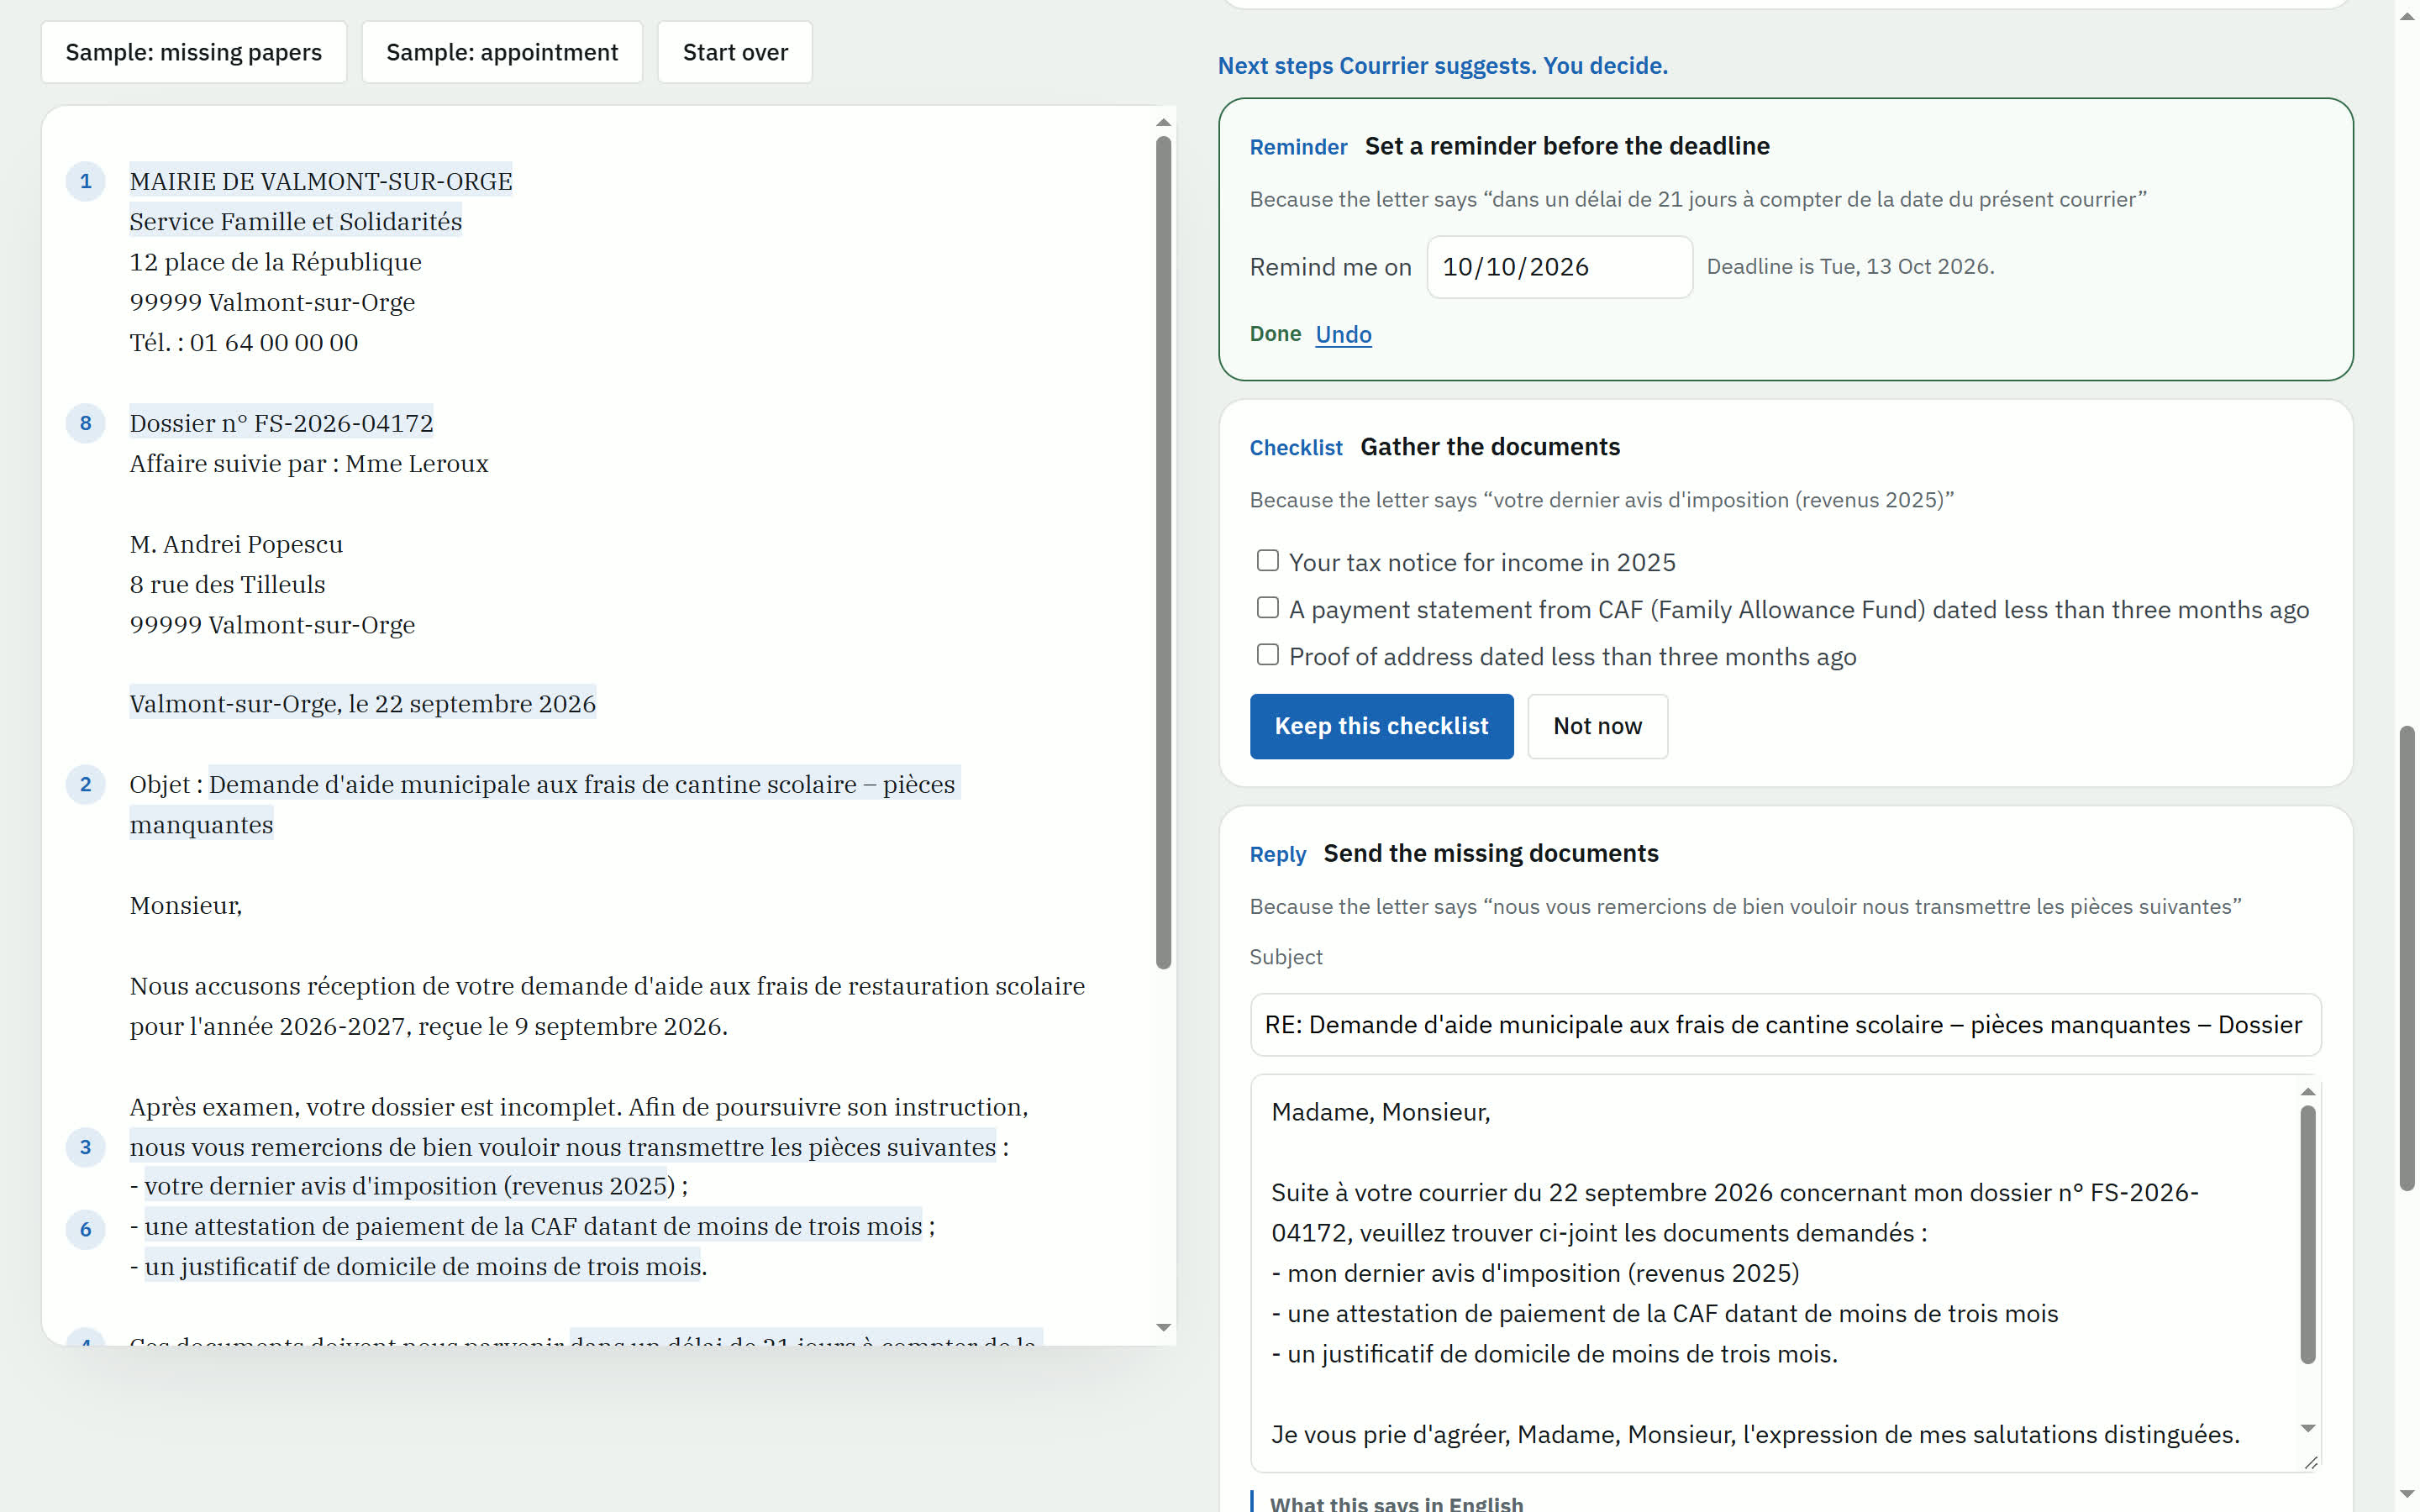Screen dimensions: 2420x1512
Task: Click the letter panel scroll-up arrow
Action: [1163, 122]
